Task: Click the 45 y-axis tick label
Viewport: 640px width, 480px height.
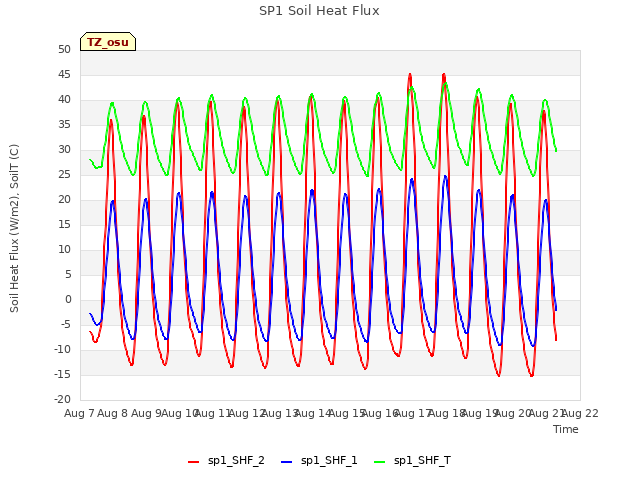Action: 64,75
